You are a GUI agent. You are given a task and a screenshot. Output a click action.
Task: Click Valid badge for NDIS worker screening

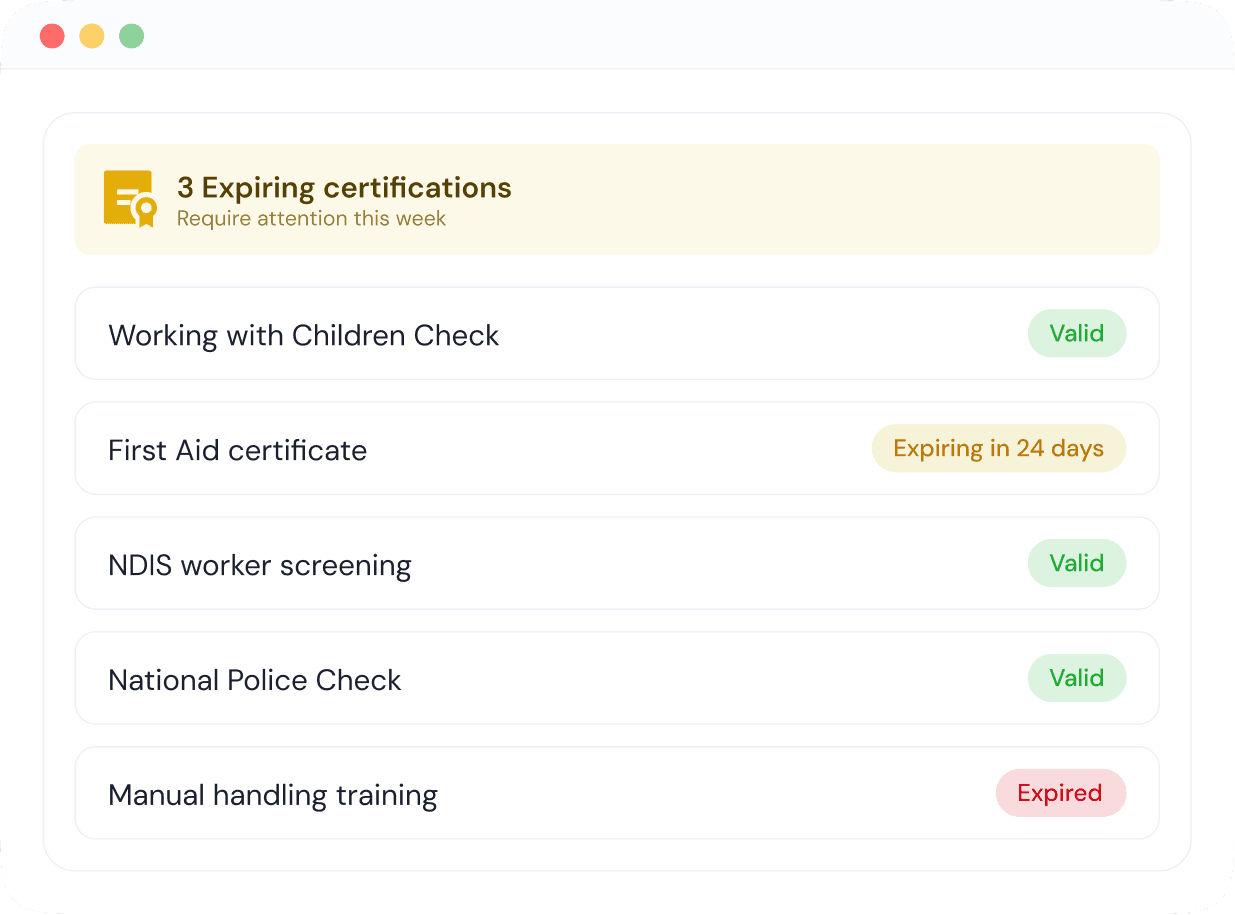(1077, 563)
